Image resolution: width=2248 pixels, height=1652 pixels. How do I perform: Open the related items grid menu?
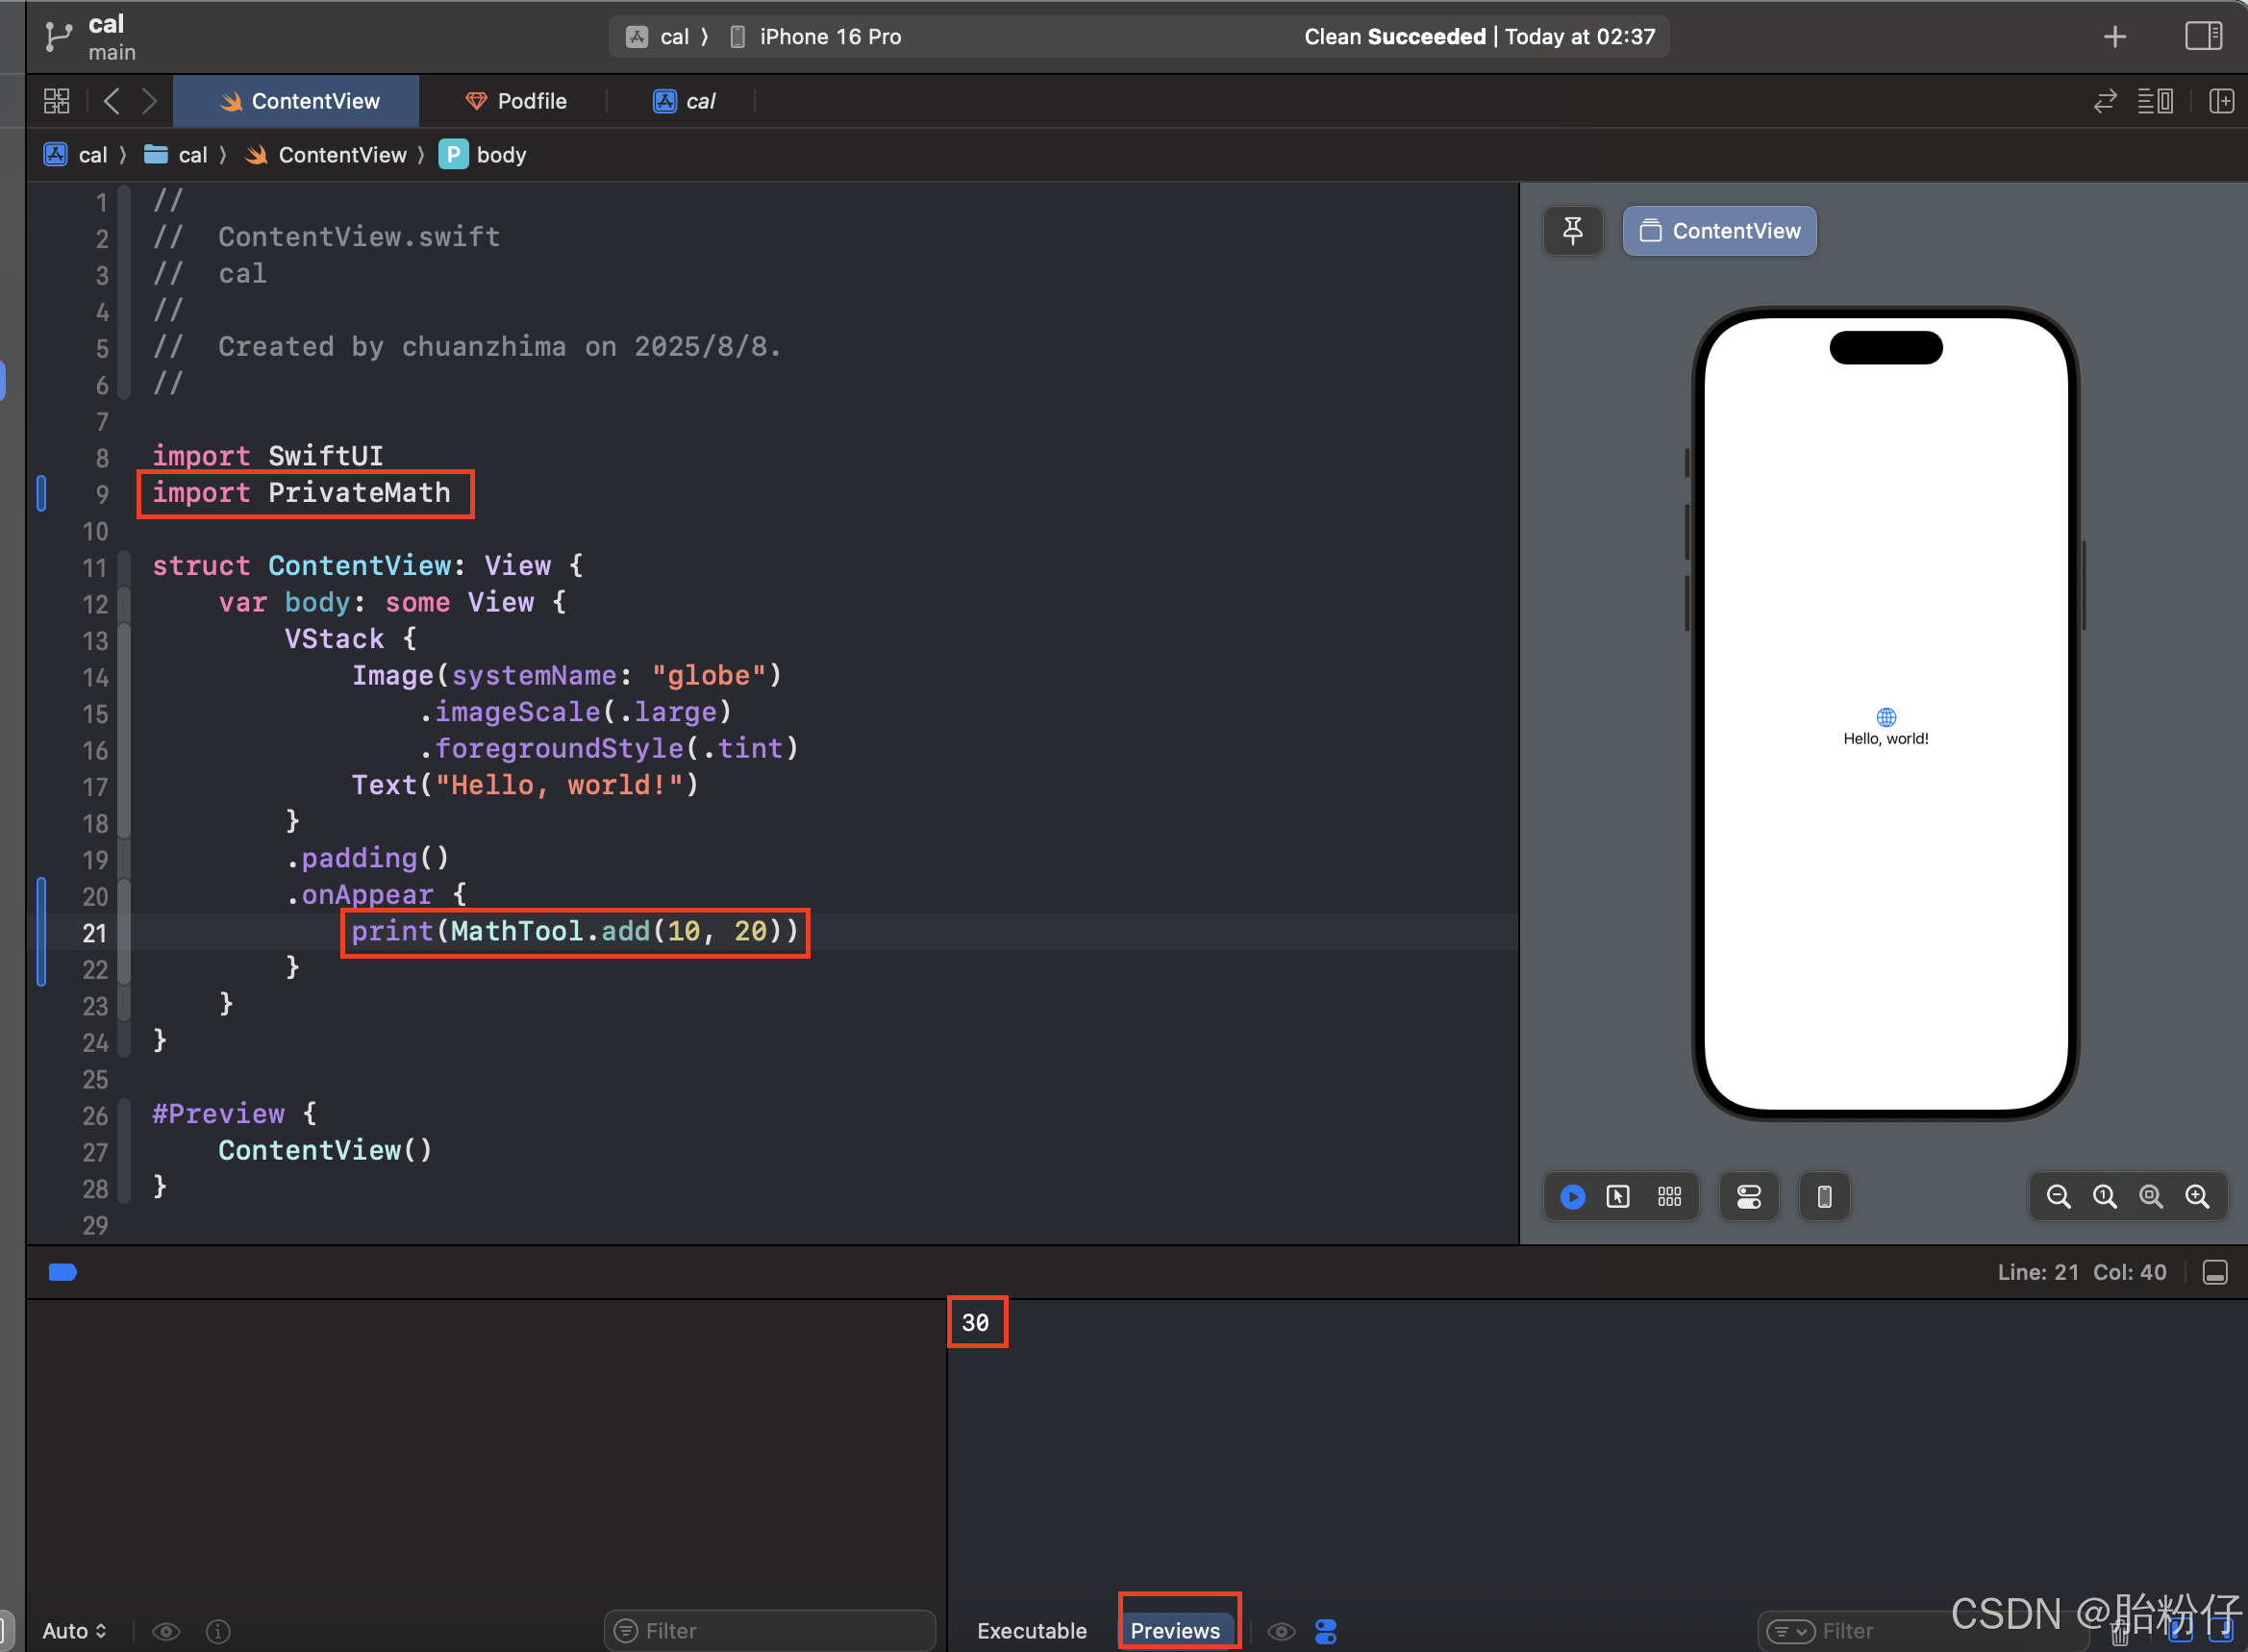[x=57, y=101]
